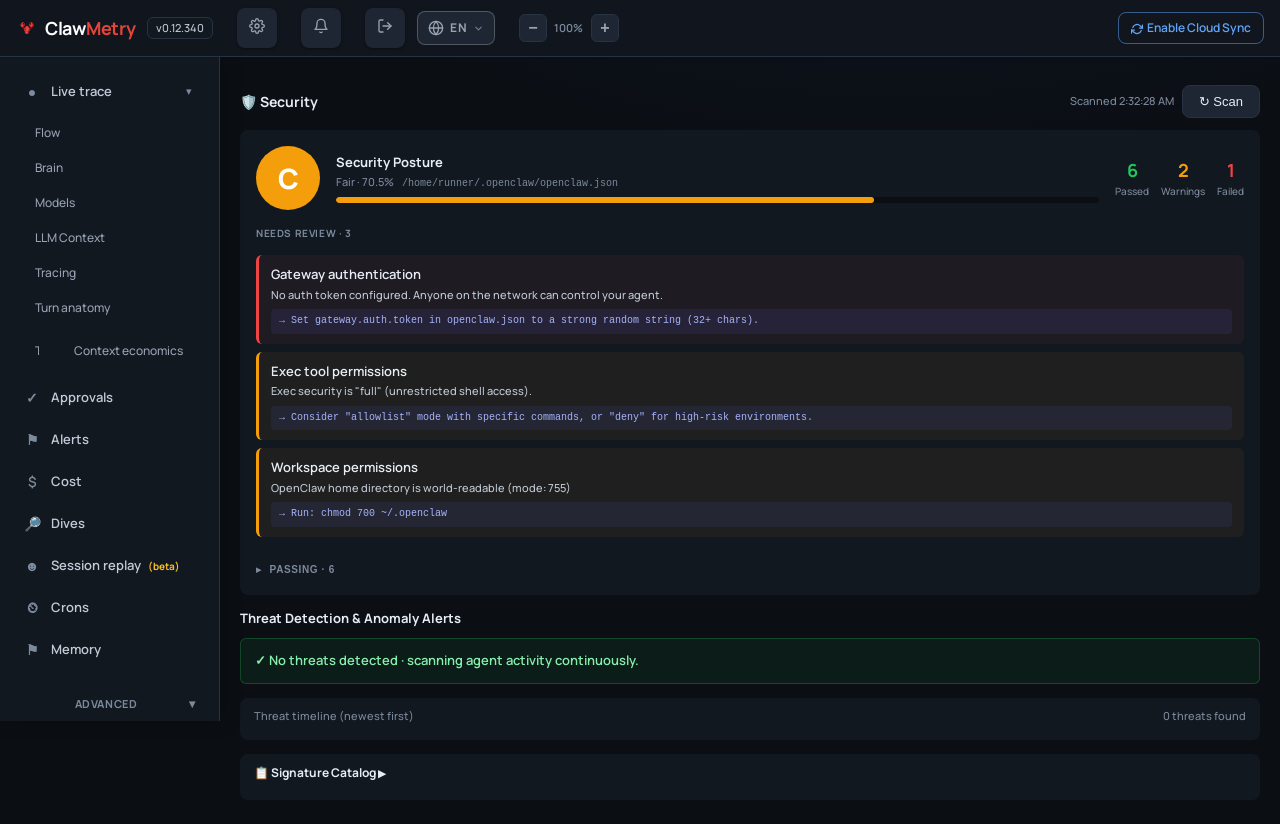Open the LLM Context page
The image size is (1280, 824).
click(x=70, y=238)
